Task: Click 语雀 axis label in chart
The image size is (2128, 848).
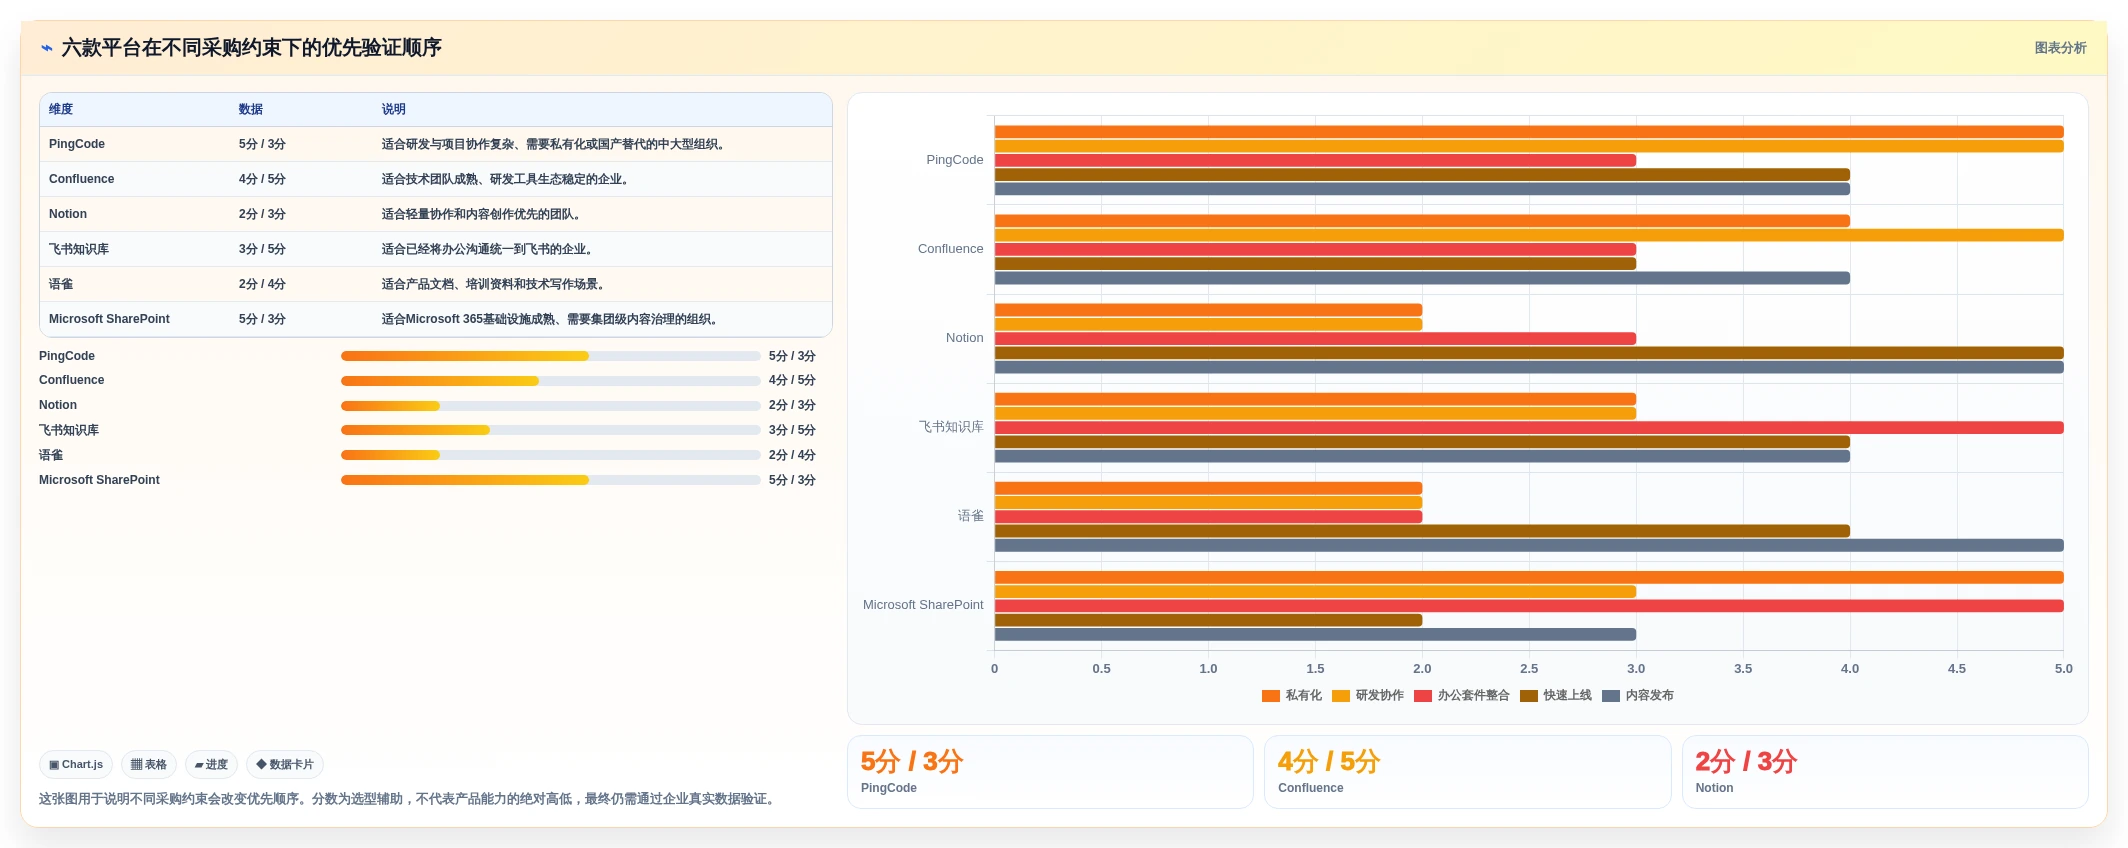Action: point(971,516)
